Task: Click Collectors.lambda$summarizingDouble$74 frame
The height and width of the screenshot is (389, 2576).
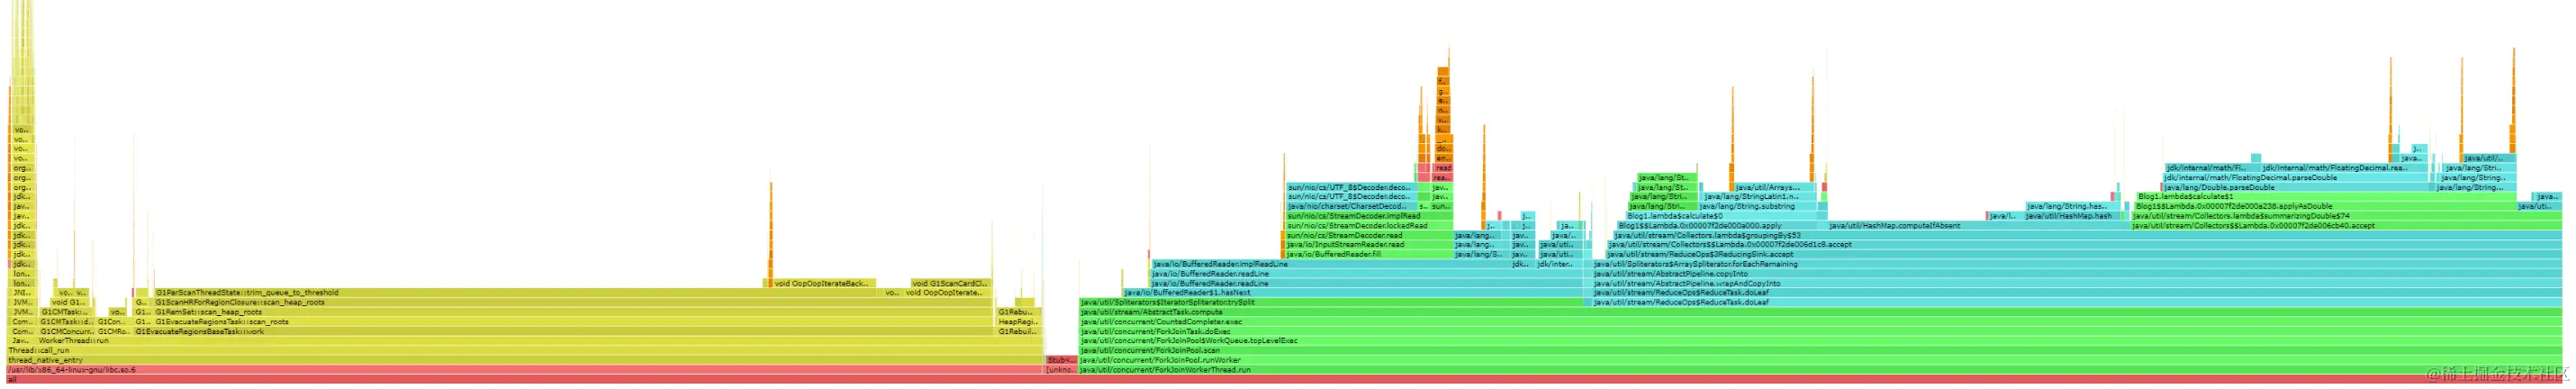Action: (2347, 216)
